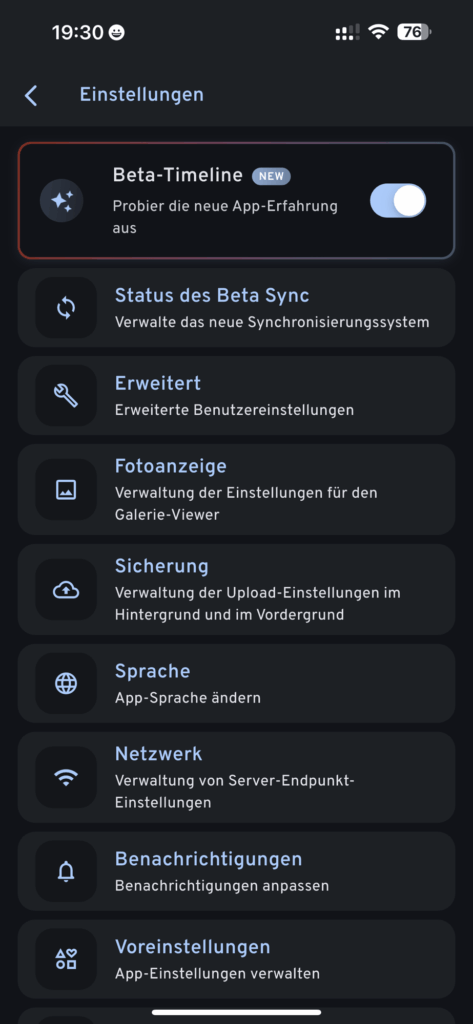Screen dimensions: 473x1024
Task: Select Sprache to change app language
Action: [236, 683]
